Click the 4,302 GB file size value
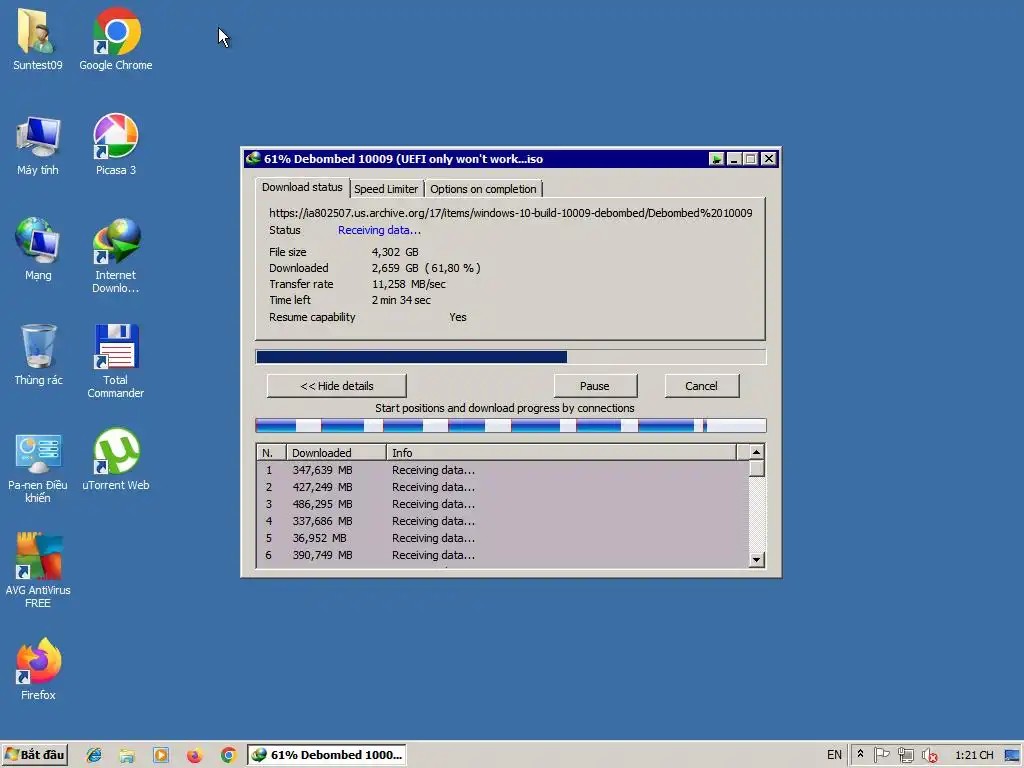 pyautogui.click(x=395, y=252)
